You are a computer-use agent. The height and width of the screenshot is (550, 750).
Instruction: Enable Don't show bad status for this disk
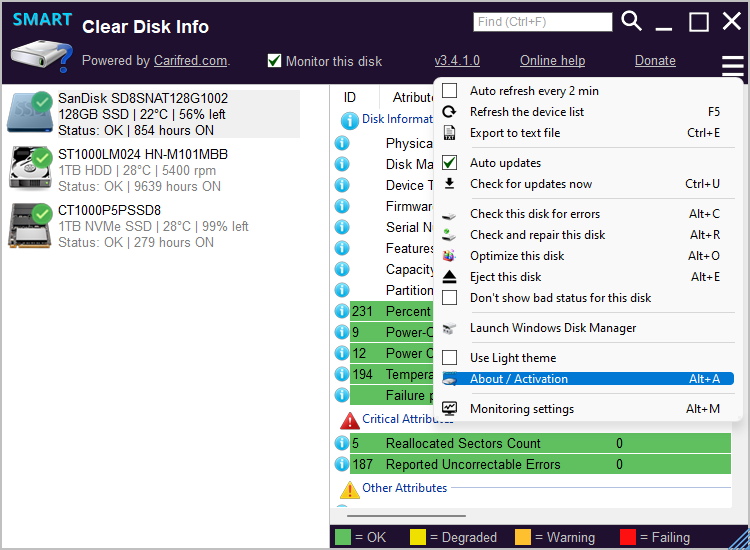[449, 297]
